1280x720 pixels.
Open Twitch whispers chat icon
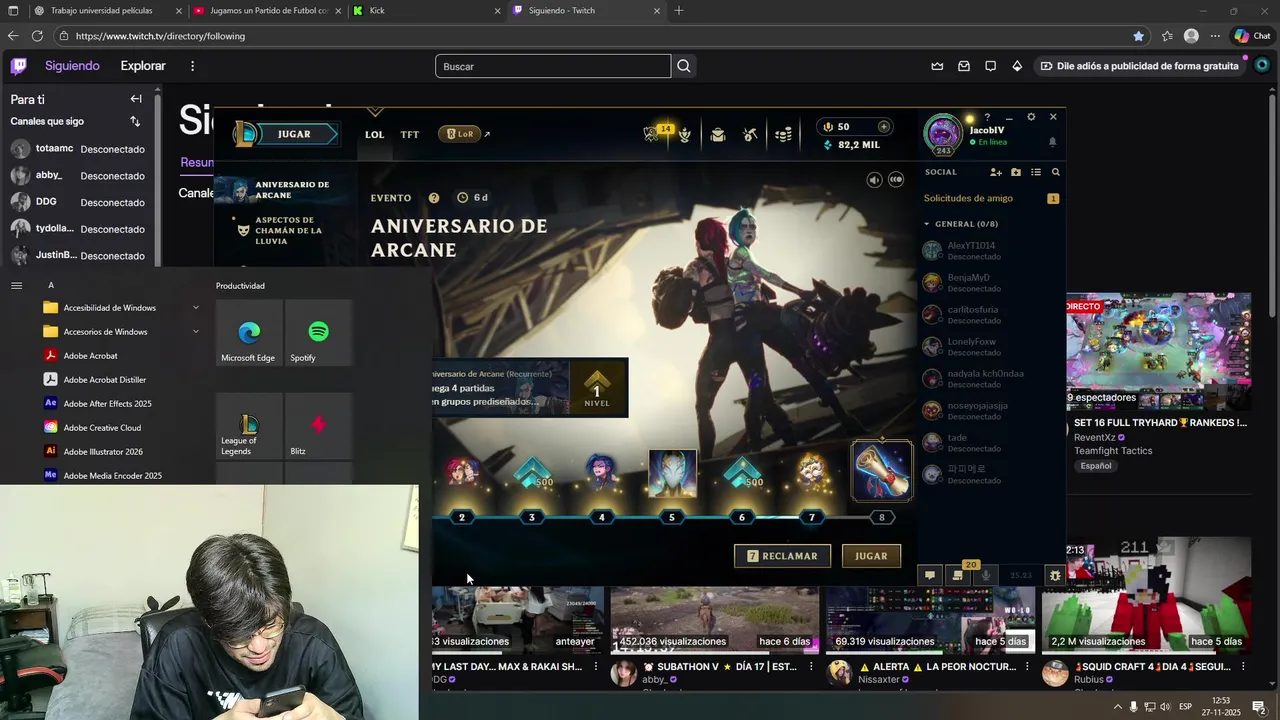990,66
